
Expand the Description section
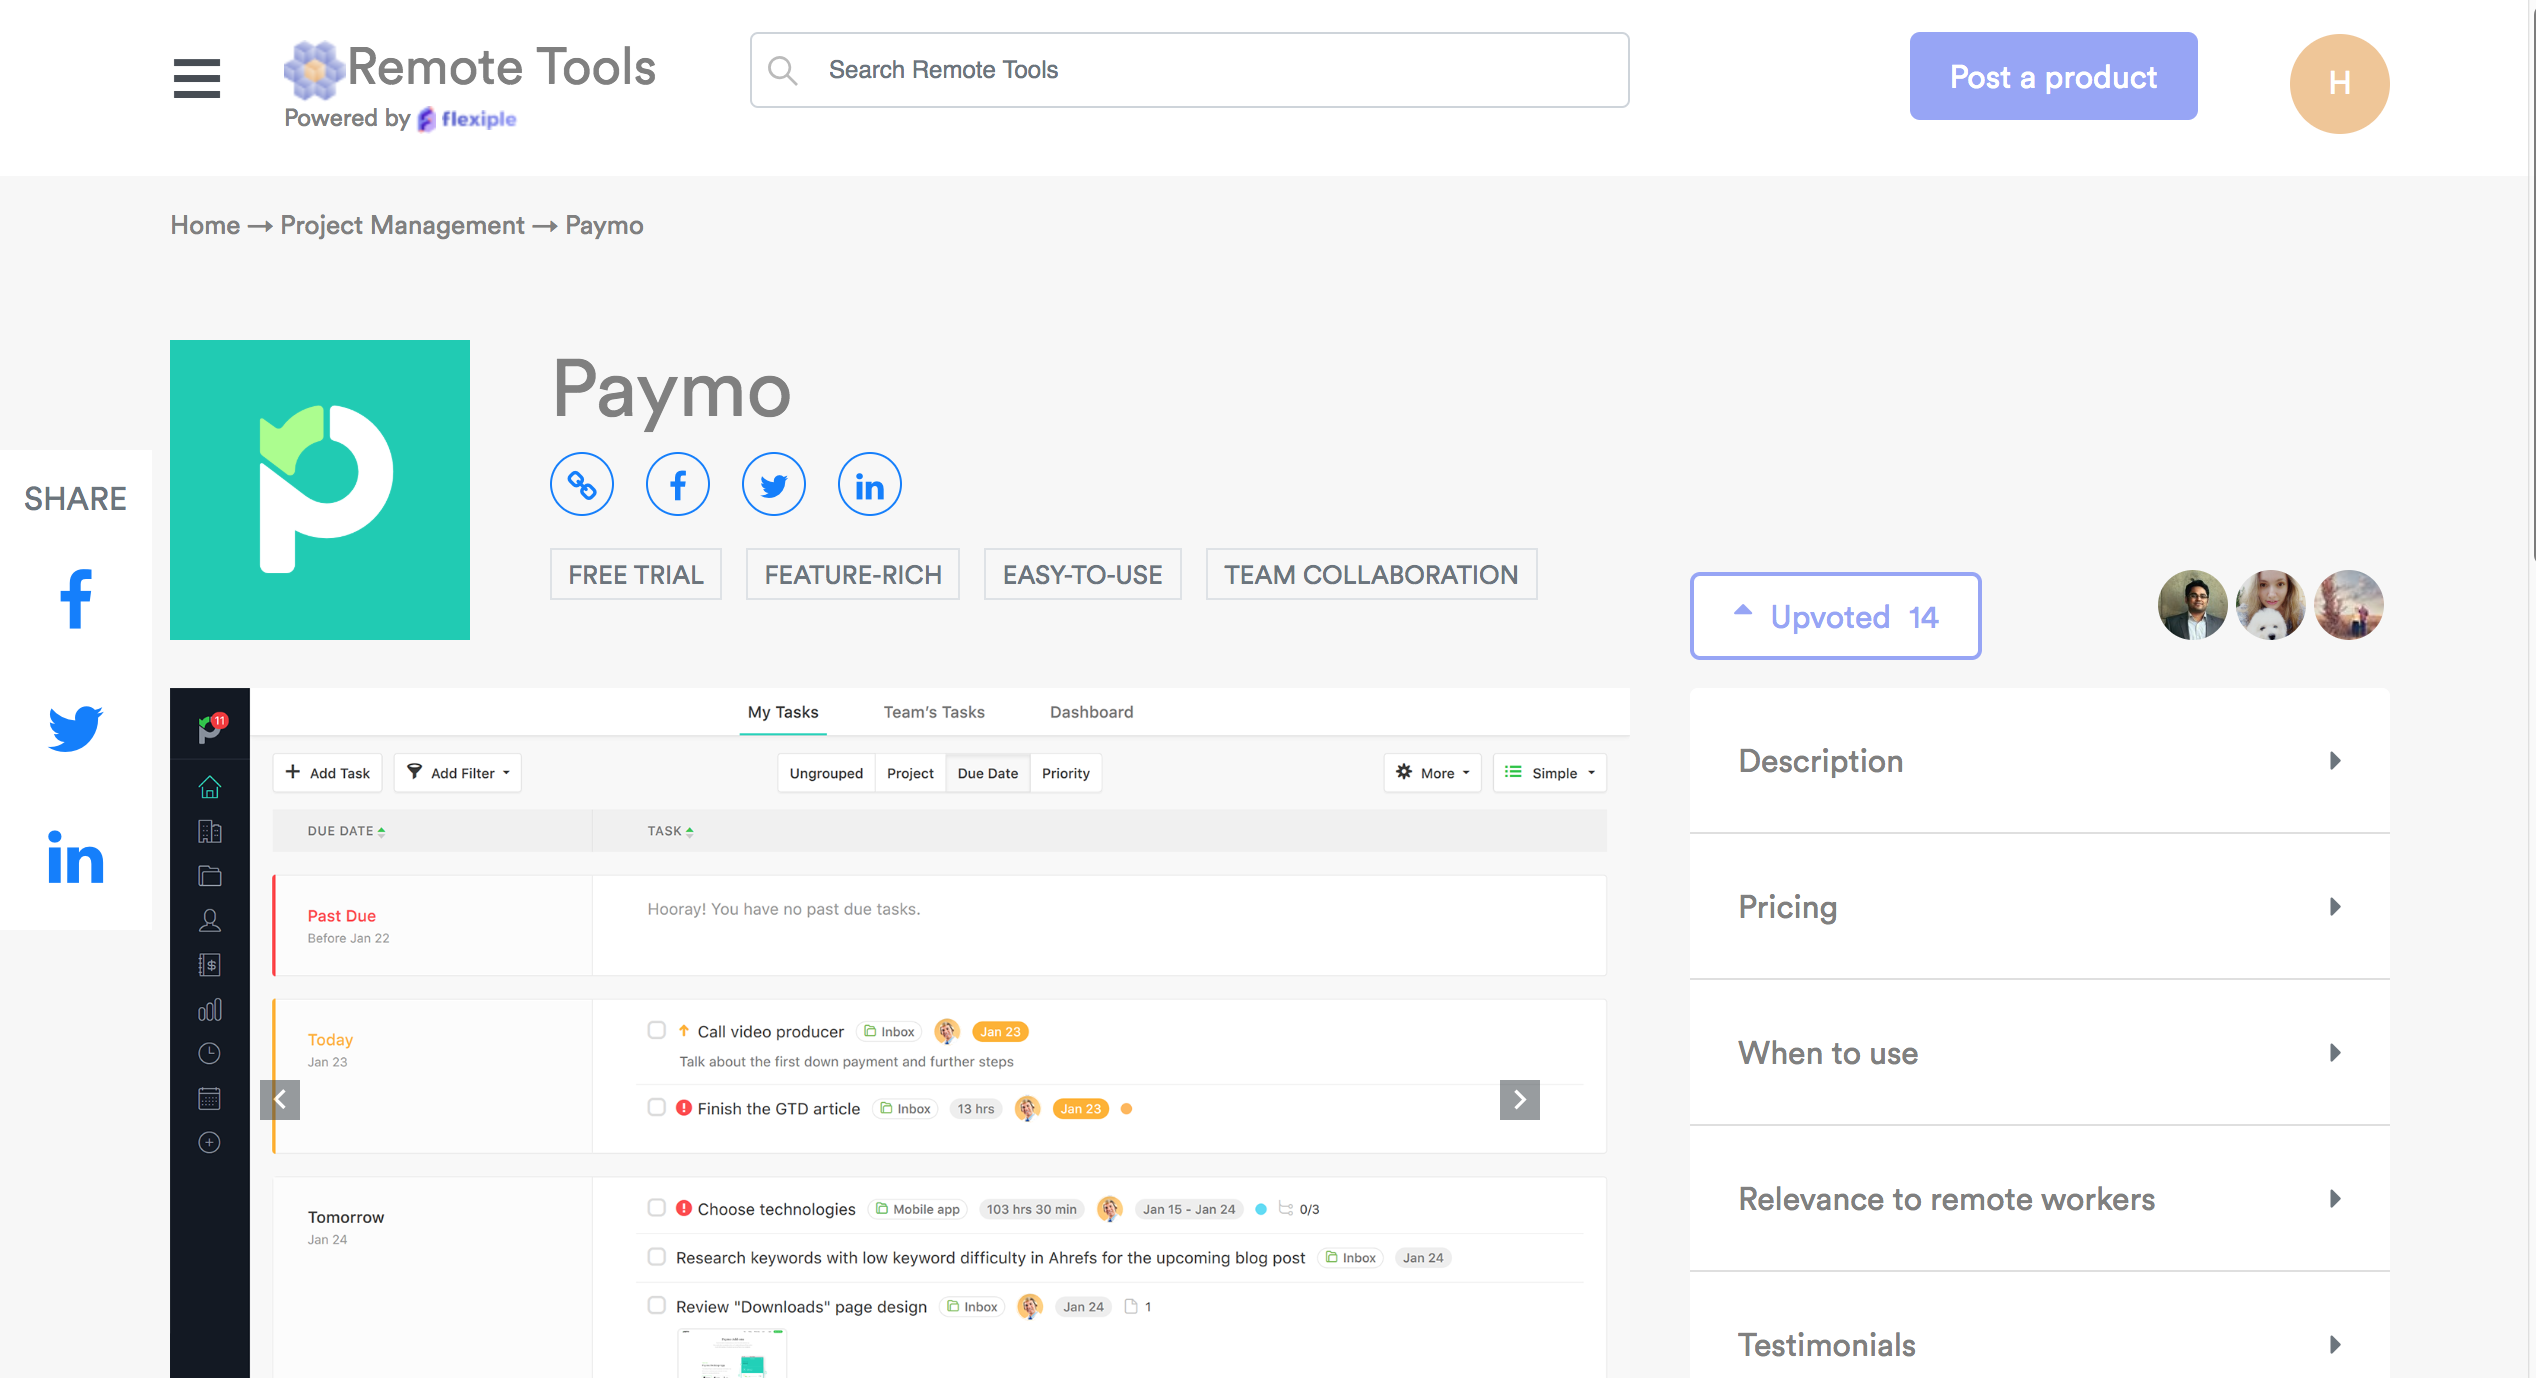2039,761
